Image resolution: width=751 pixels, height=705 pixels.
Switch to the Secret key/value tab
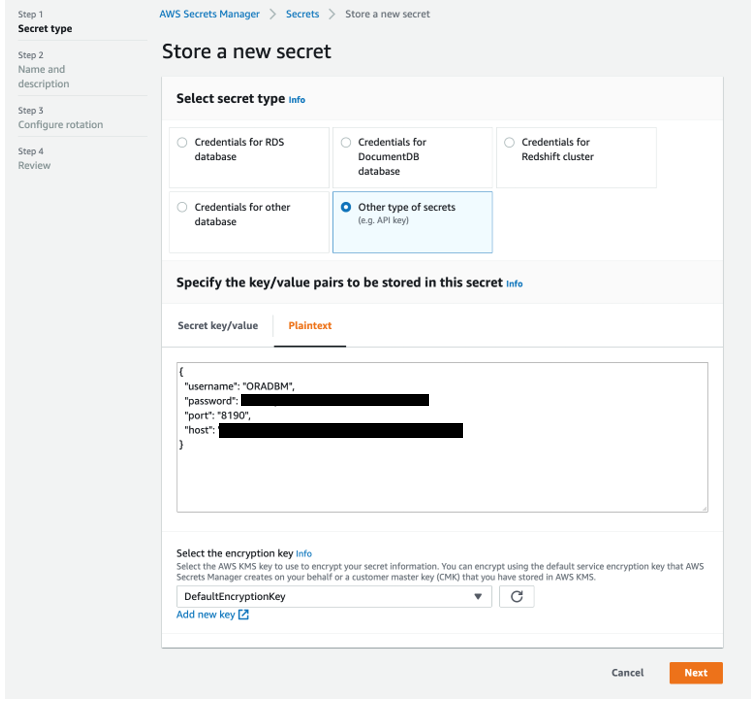217,326
